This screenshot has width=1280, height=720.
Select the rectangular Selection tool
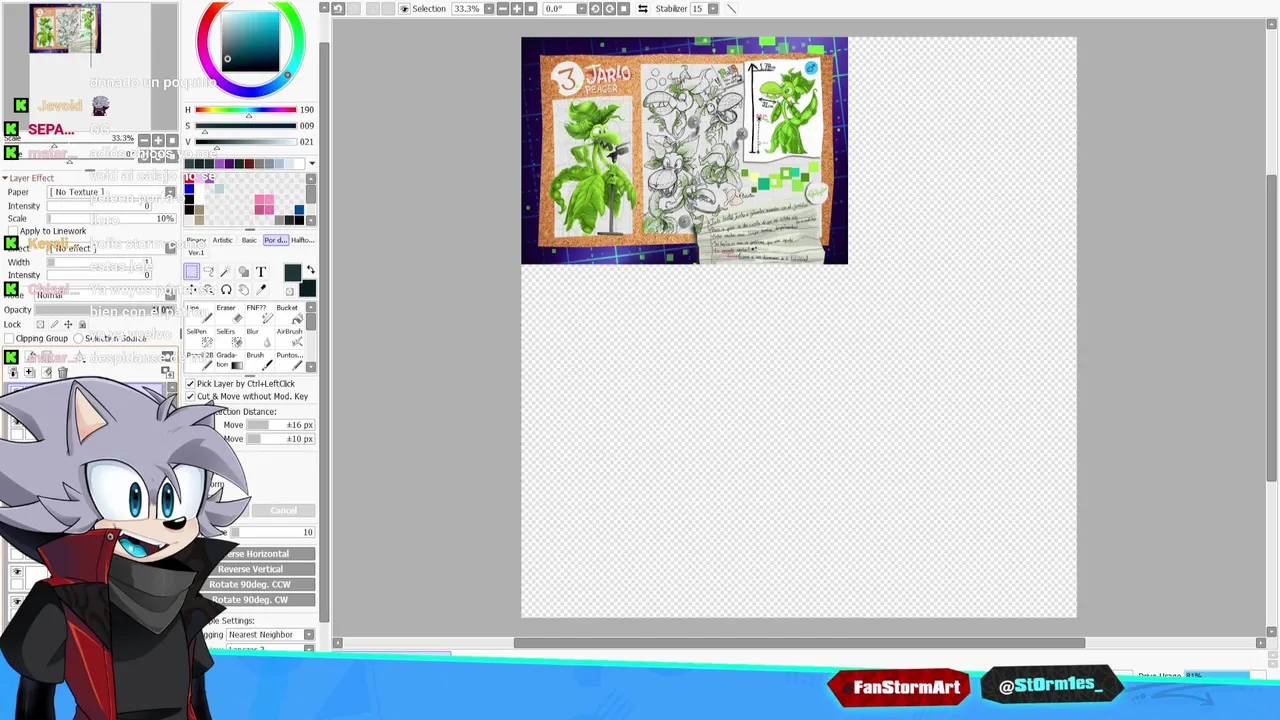pos(191,271)
